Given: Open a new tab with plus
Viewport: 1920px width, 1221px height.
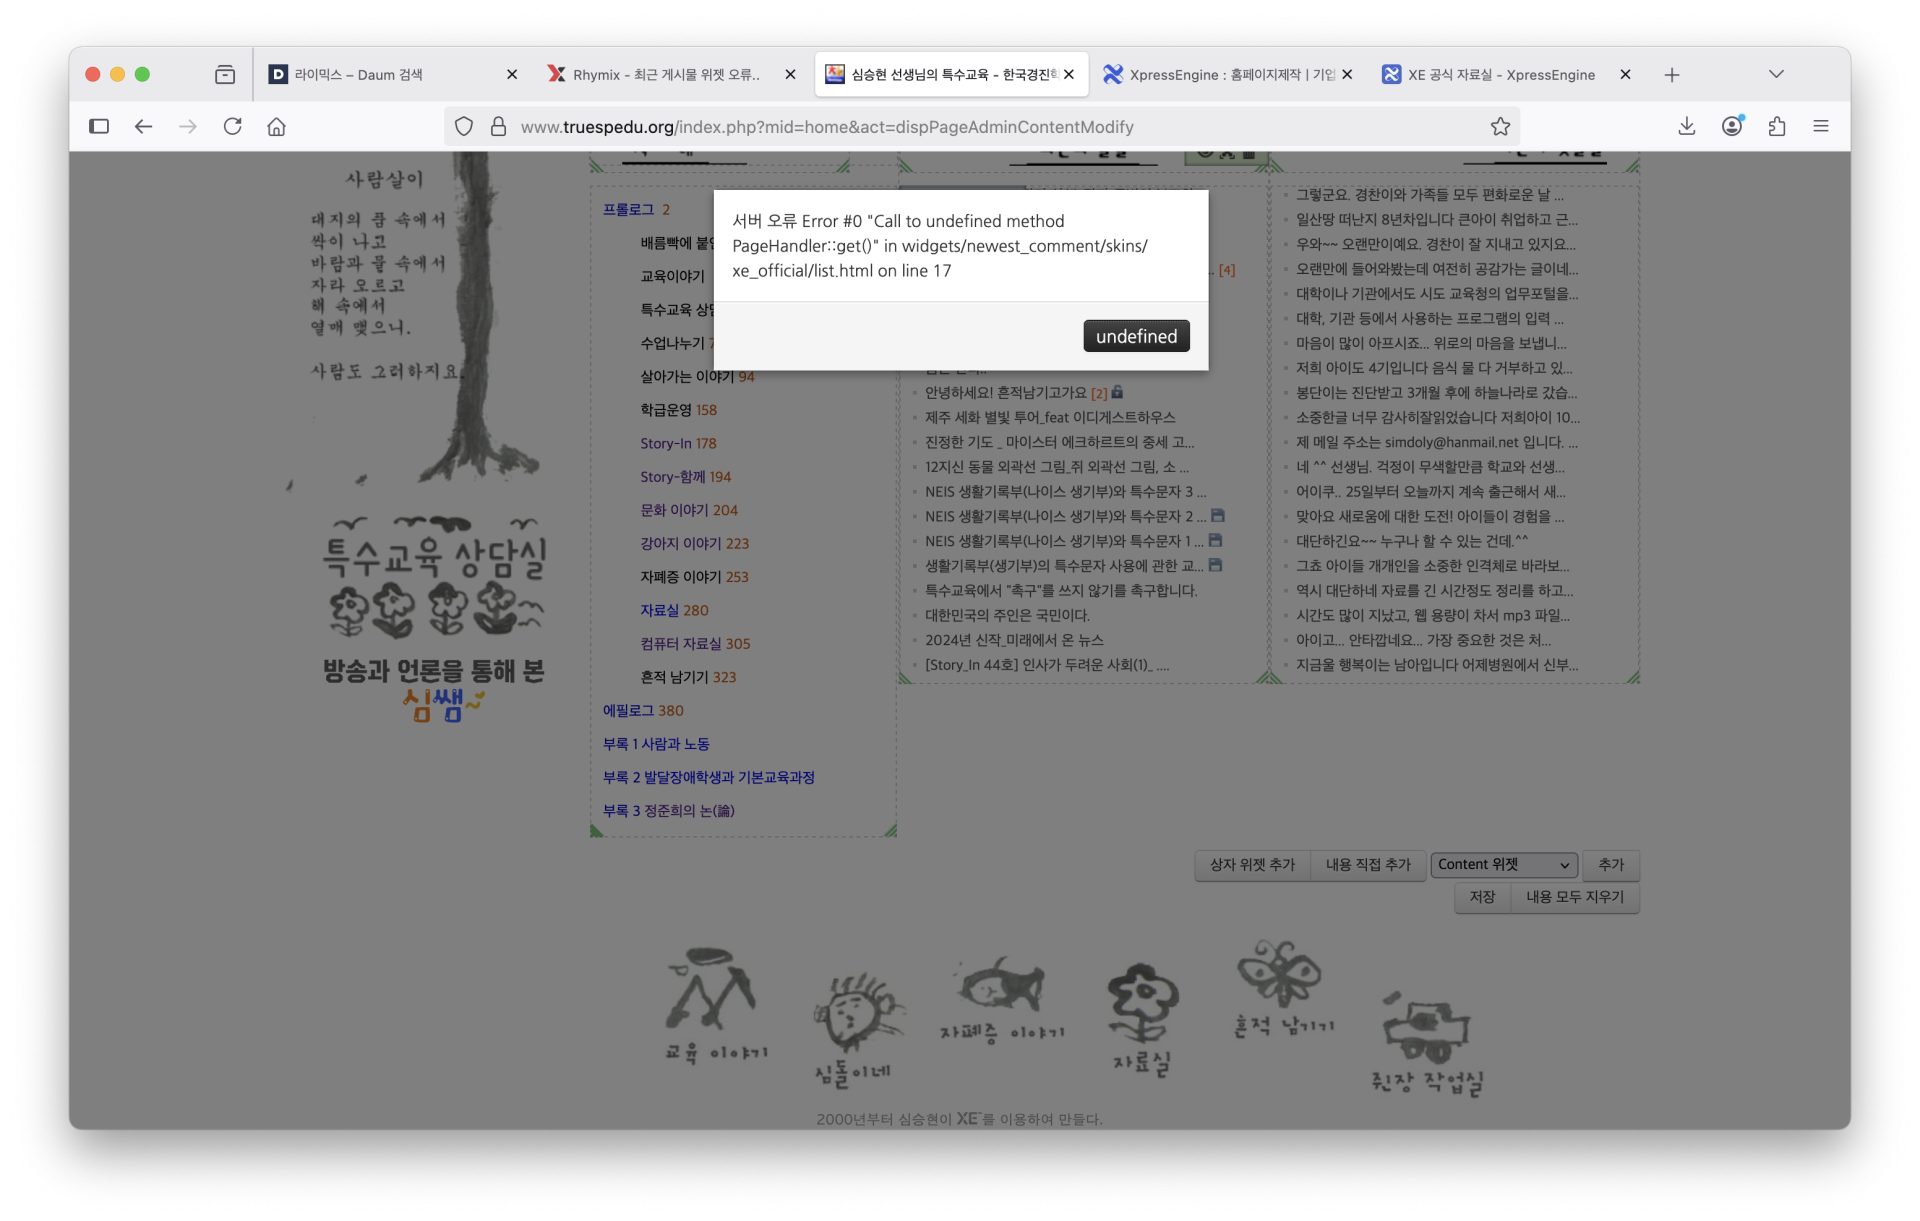Looking at the screenshot, I should [x=1672, y=74].
